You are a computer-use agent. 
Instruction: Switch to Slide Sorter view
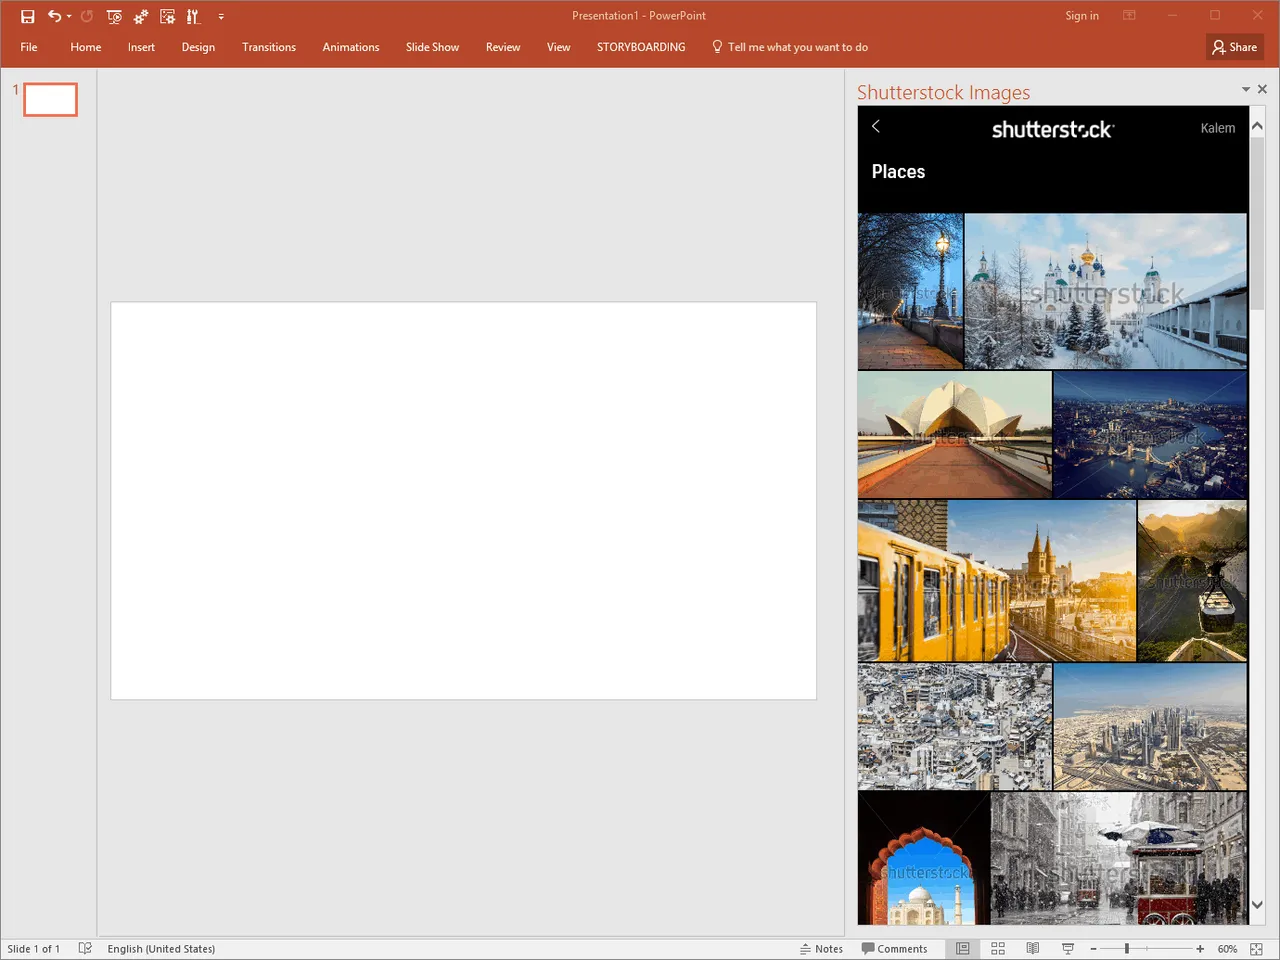click(x=998, y=948)
